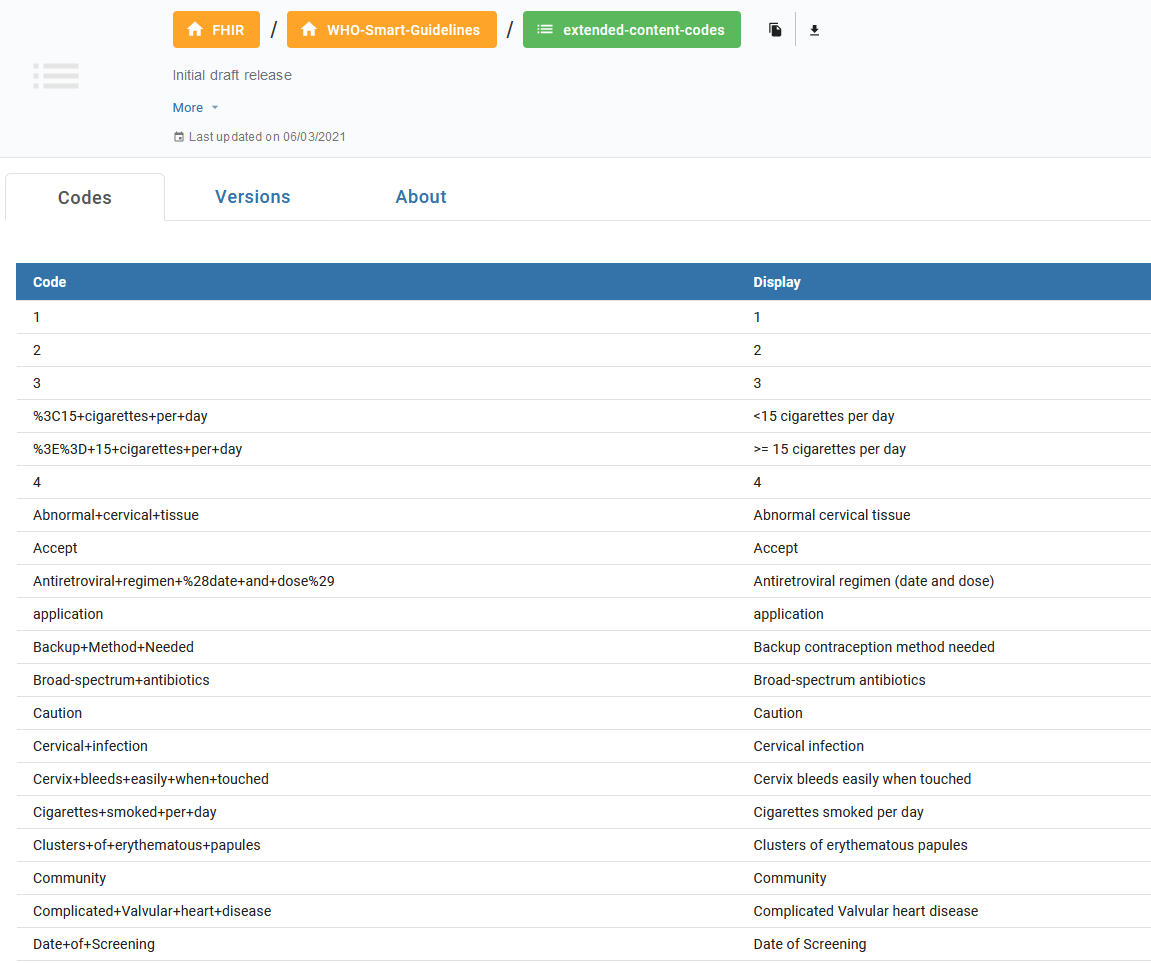The image size is (1151, 963).
Task: Click the Accept code cell
Action: [55, 548]
